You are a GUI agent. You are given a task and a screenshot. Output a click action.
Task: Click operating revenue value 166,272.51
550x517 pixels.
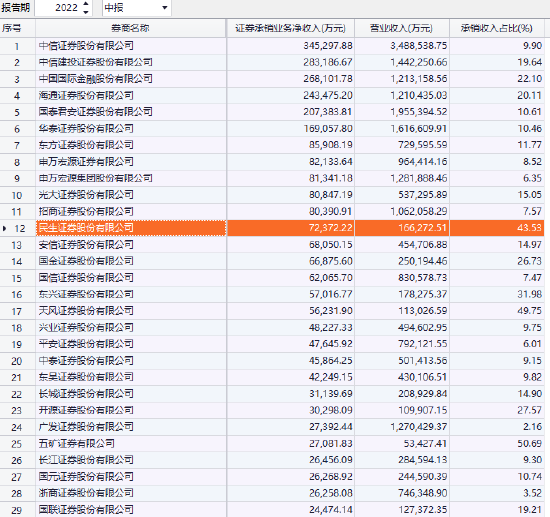pos(423,228)
